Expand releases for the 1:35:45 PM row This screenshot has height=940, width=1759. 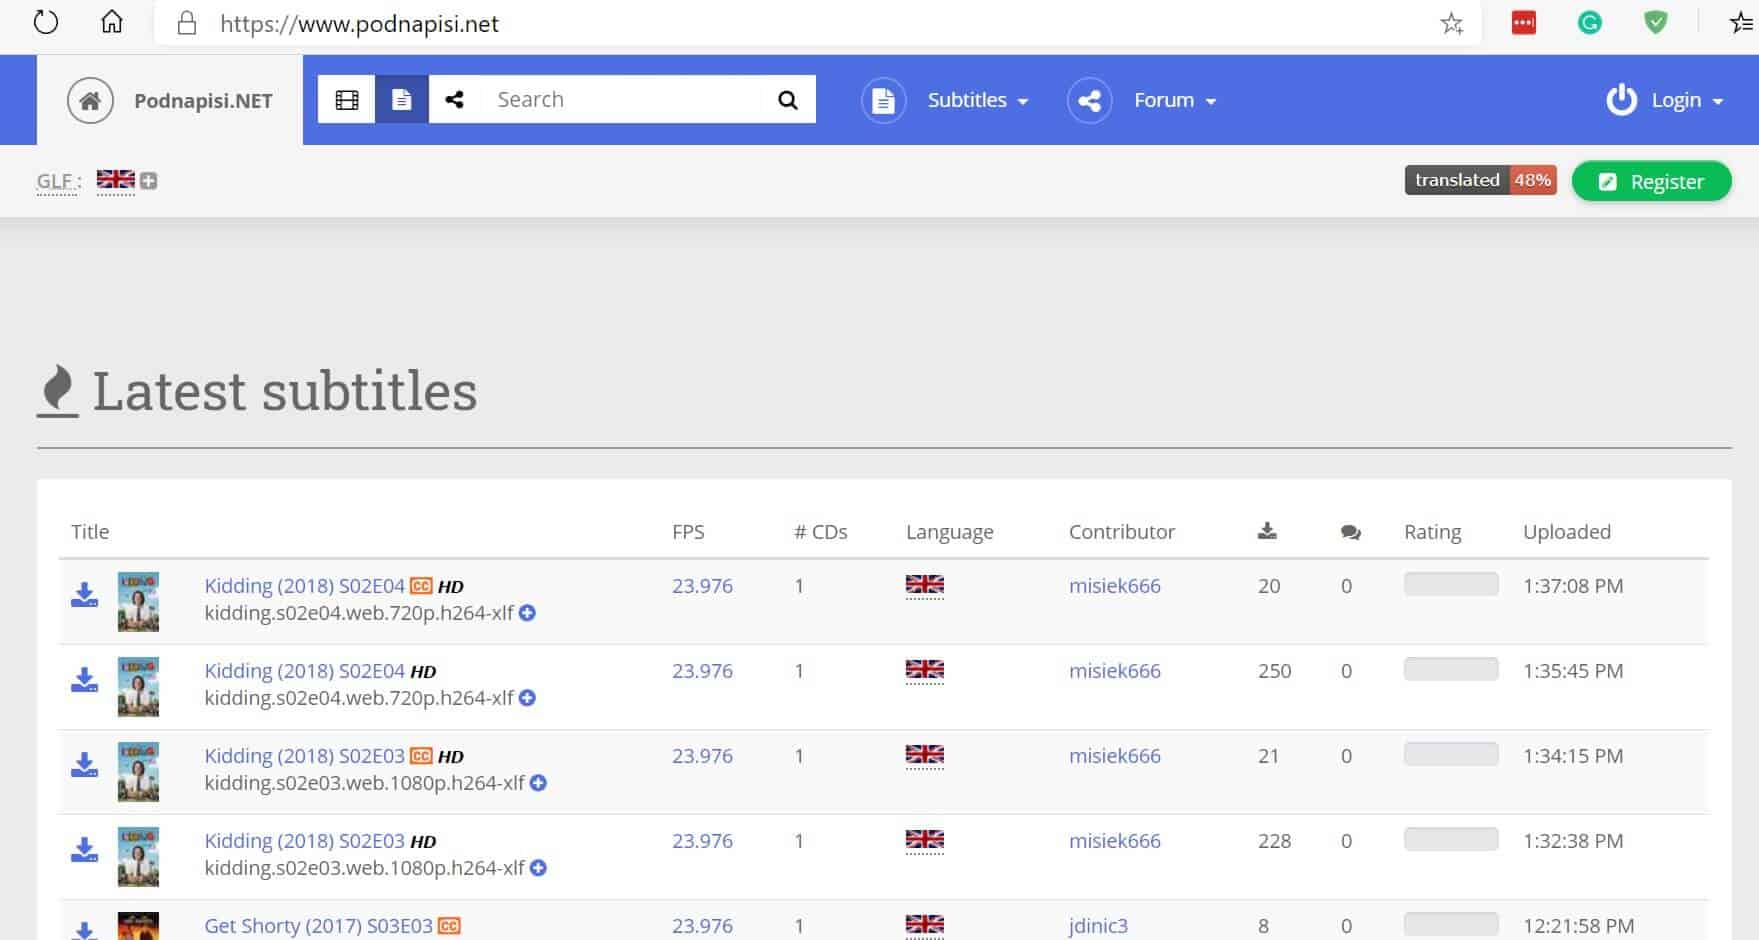527,698
